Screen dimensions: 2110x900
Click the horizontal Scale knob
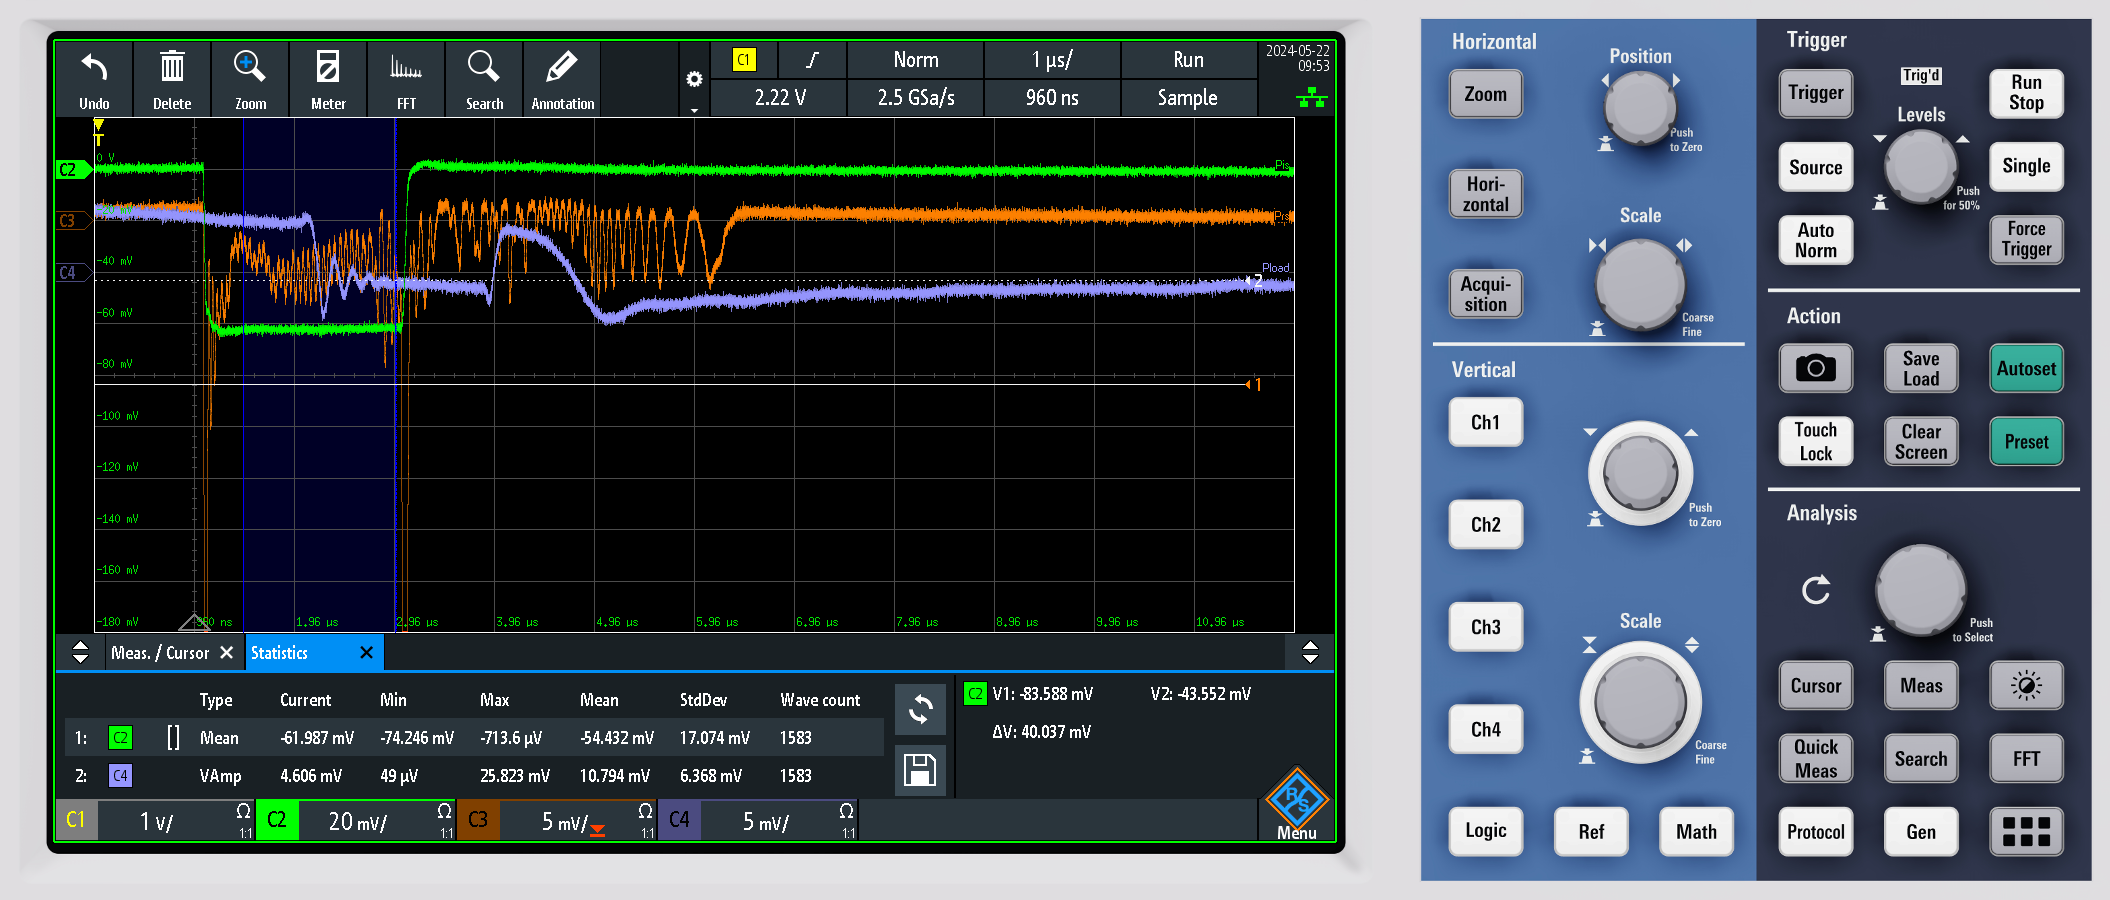point(1640,284)
